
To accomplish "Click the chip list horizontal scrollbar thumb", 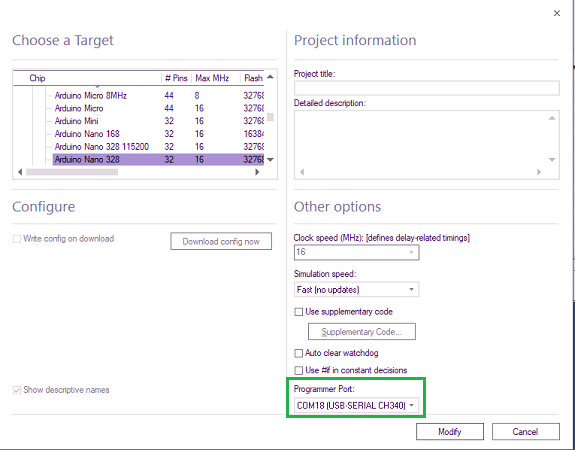I will pyautogui.click(x=72, y=172).
